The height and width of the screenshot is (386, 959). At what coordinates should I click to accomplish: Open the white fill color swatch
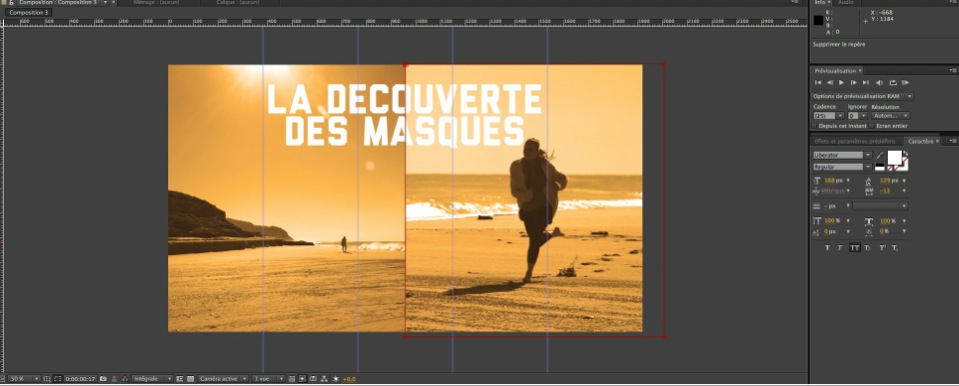pyautogui.click(x=894, y=157)
